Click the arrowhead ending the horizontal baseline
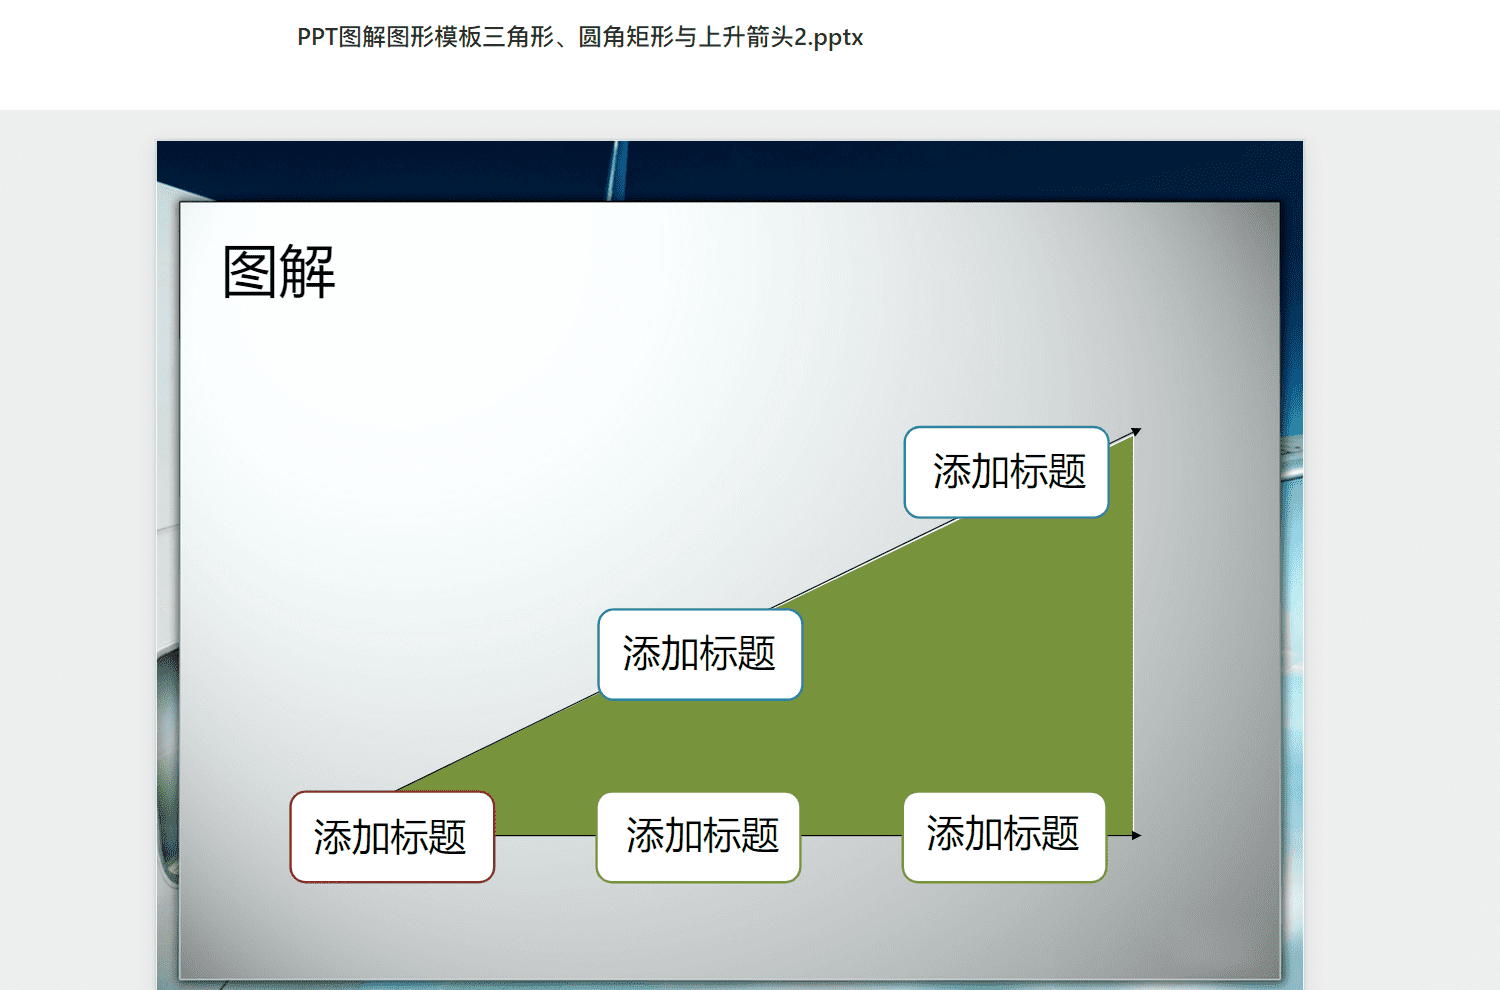1500x990 pixels. [x=1136, y=835]
